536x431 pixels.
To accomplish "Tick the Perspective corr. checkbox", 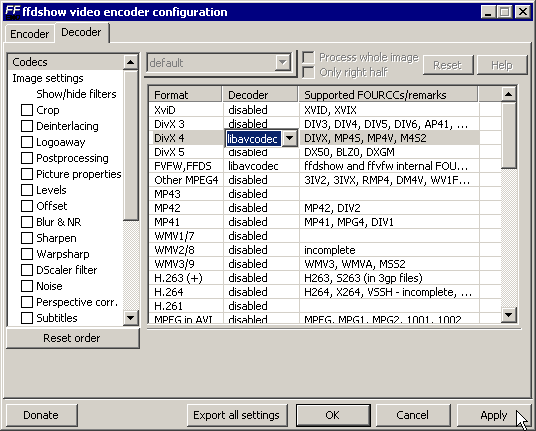I will [x=27, y=302].
